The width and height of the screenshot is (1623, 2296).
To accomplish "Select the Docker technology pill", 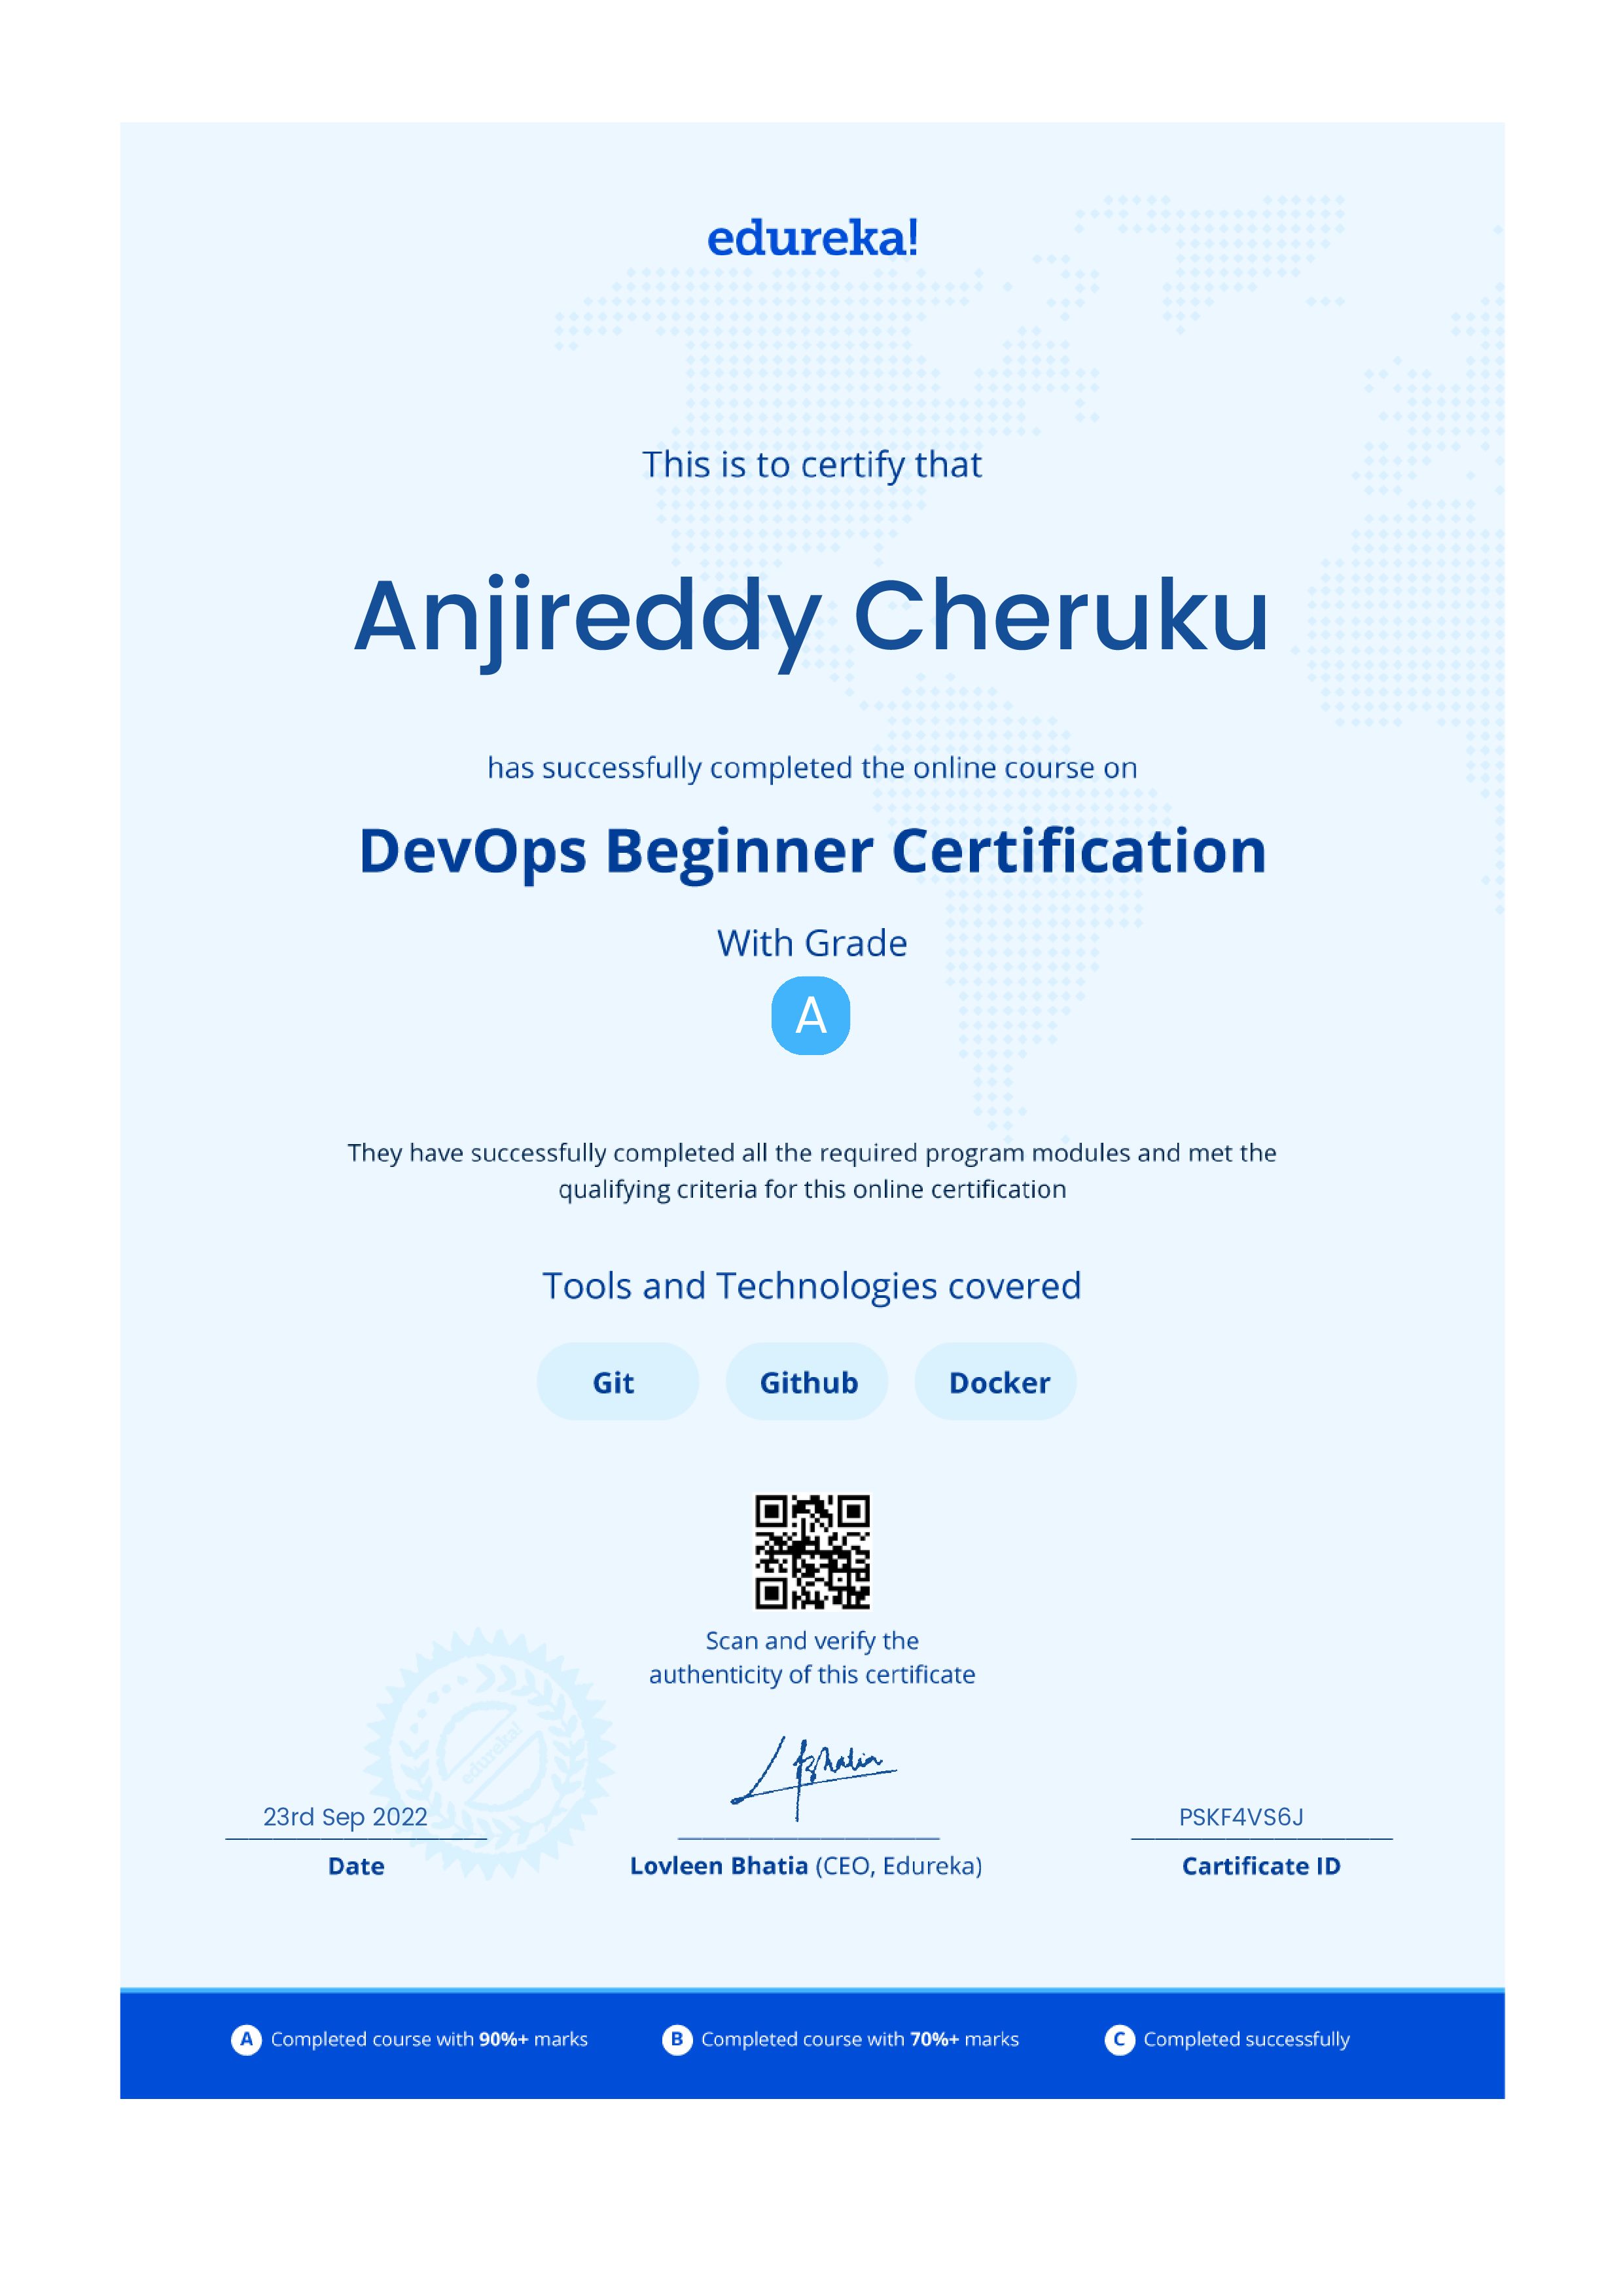I will 996,1382.
